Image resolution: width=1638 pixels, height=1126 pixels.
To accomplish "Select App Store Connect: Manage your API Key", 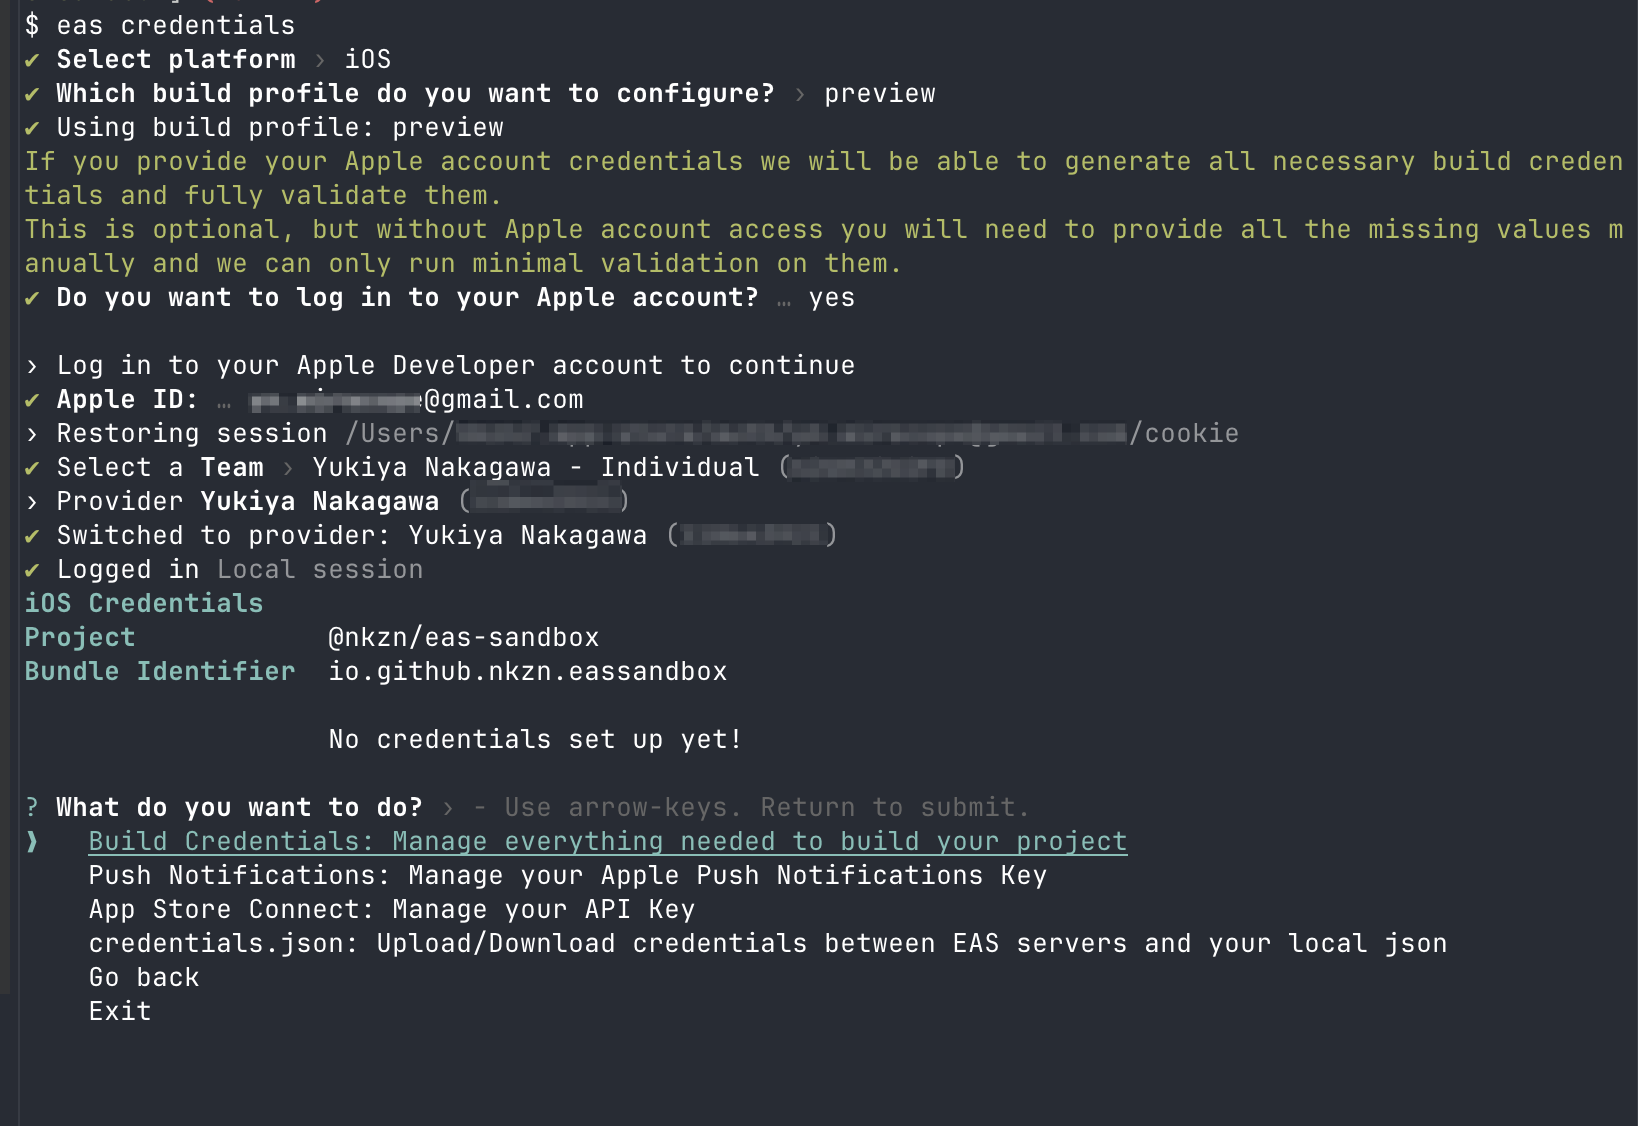I will 392,910.
